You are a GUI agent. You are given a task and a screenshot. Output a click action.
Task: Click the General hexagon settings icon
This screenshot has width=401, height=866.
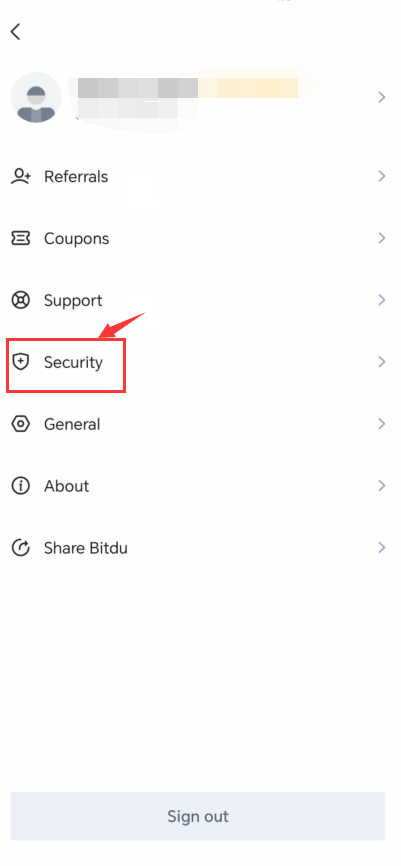20,424
